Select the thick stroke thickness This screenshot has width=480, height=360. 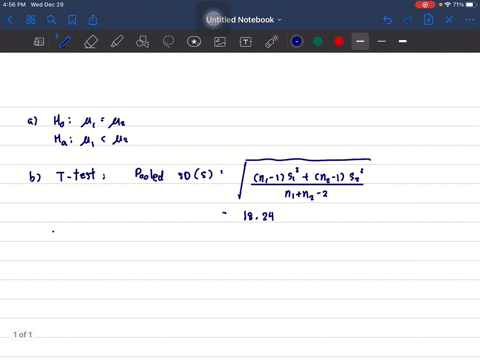coord(403,41)
